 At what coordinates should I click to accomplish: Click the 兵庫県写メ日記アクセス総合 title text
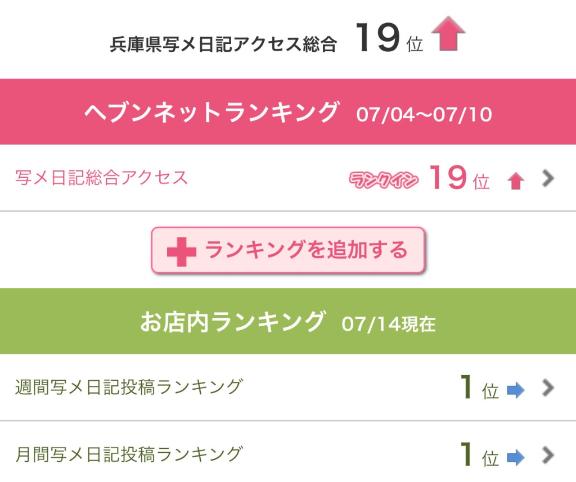click(x=223, y=44)
